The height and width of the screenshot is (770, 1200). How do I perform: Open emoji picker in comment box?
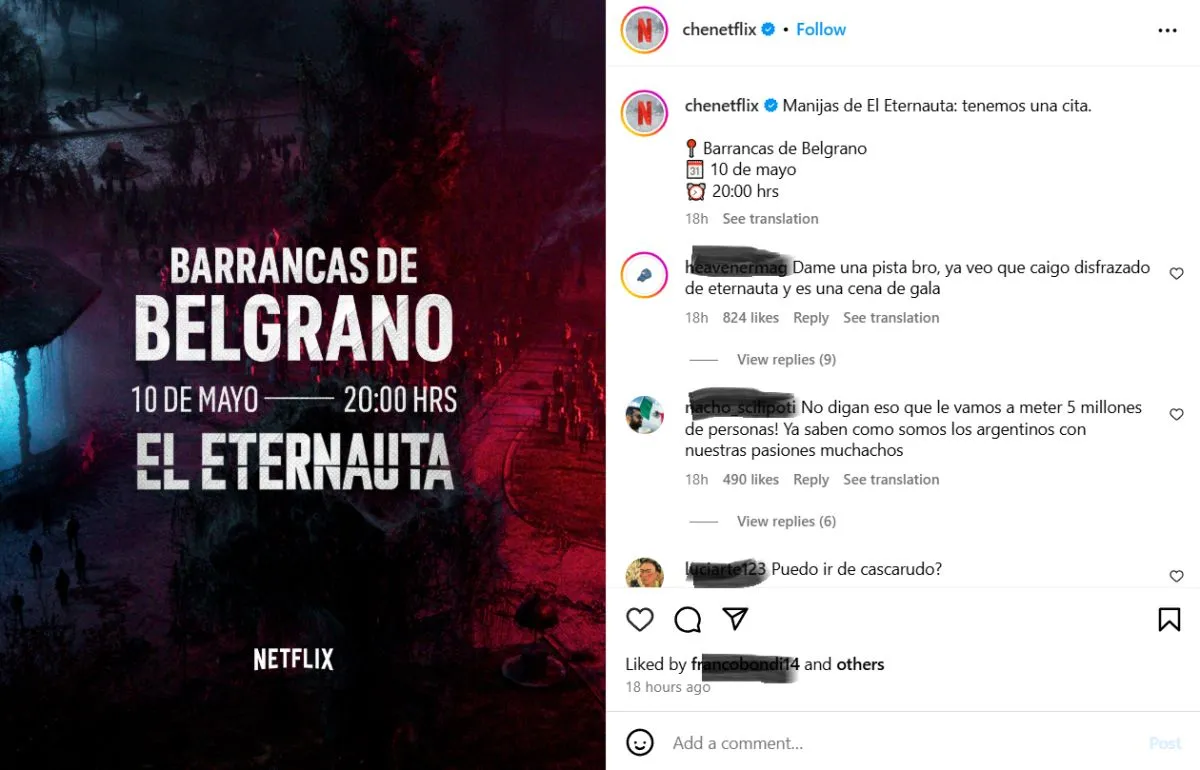coord(640,742)
